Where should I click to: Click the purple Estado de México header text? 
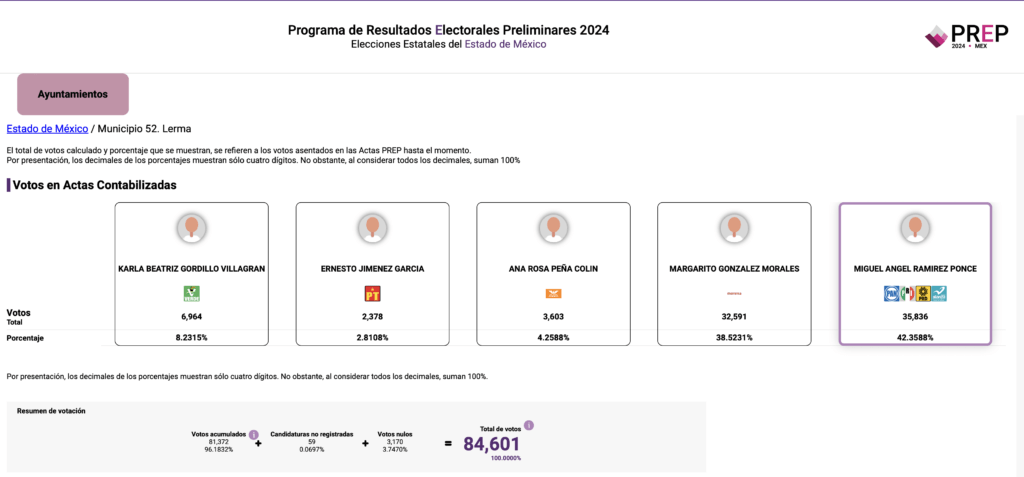tap(505, 44)
